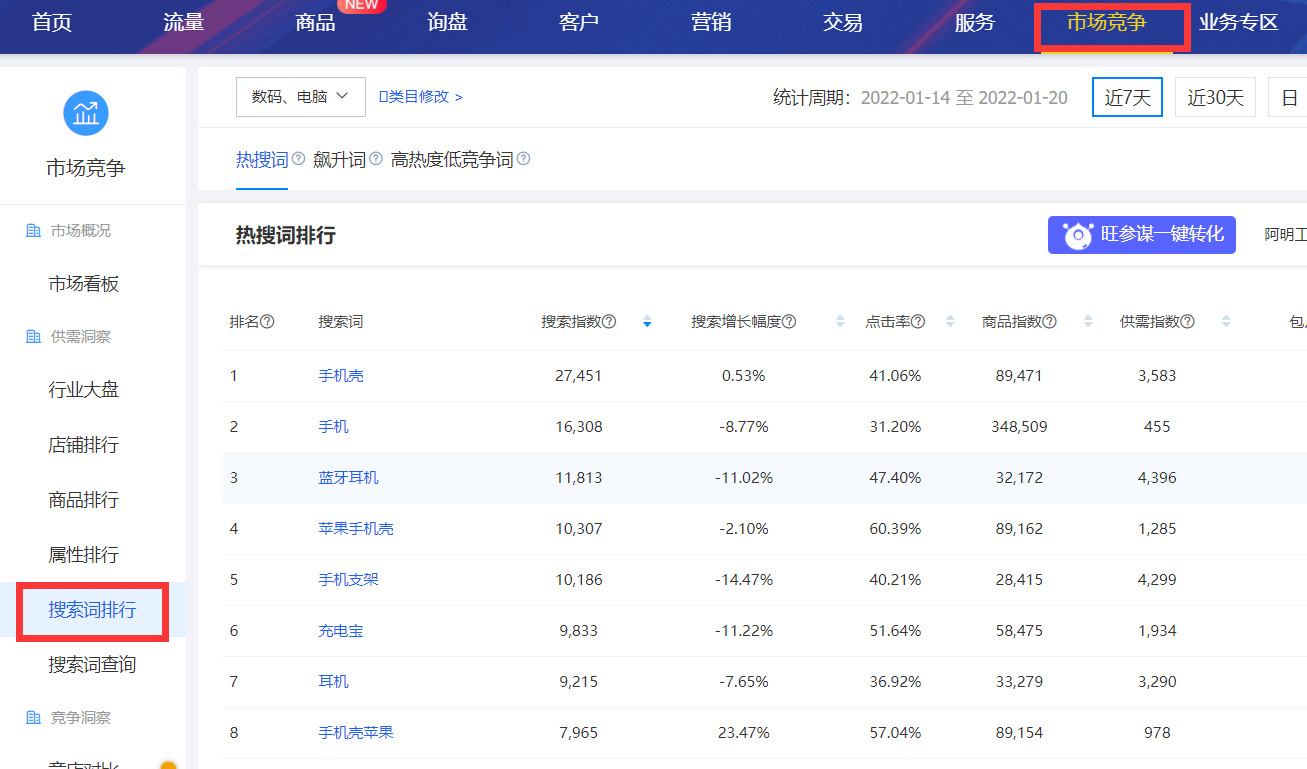Click search term 手机 link
1307x769 pixels.
pos(334,427)
